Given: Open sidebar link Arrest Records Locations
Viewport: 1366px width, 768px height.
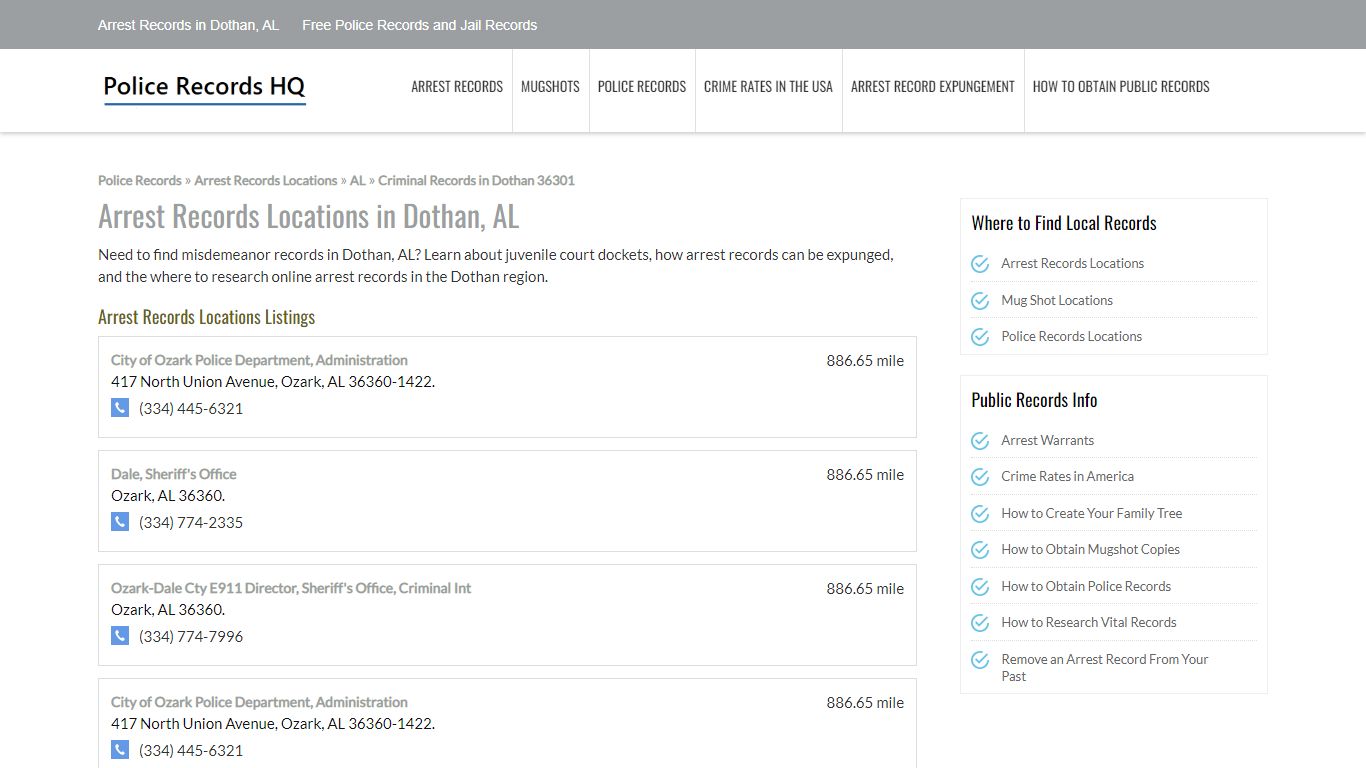Looking at the screenshot, I should 1073,264.
